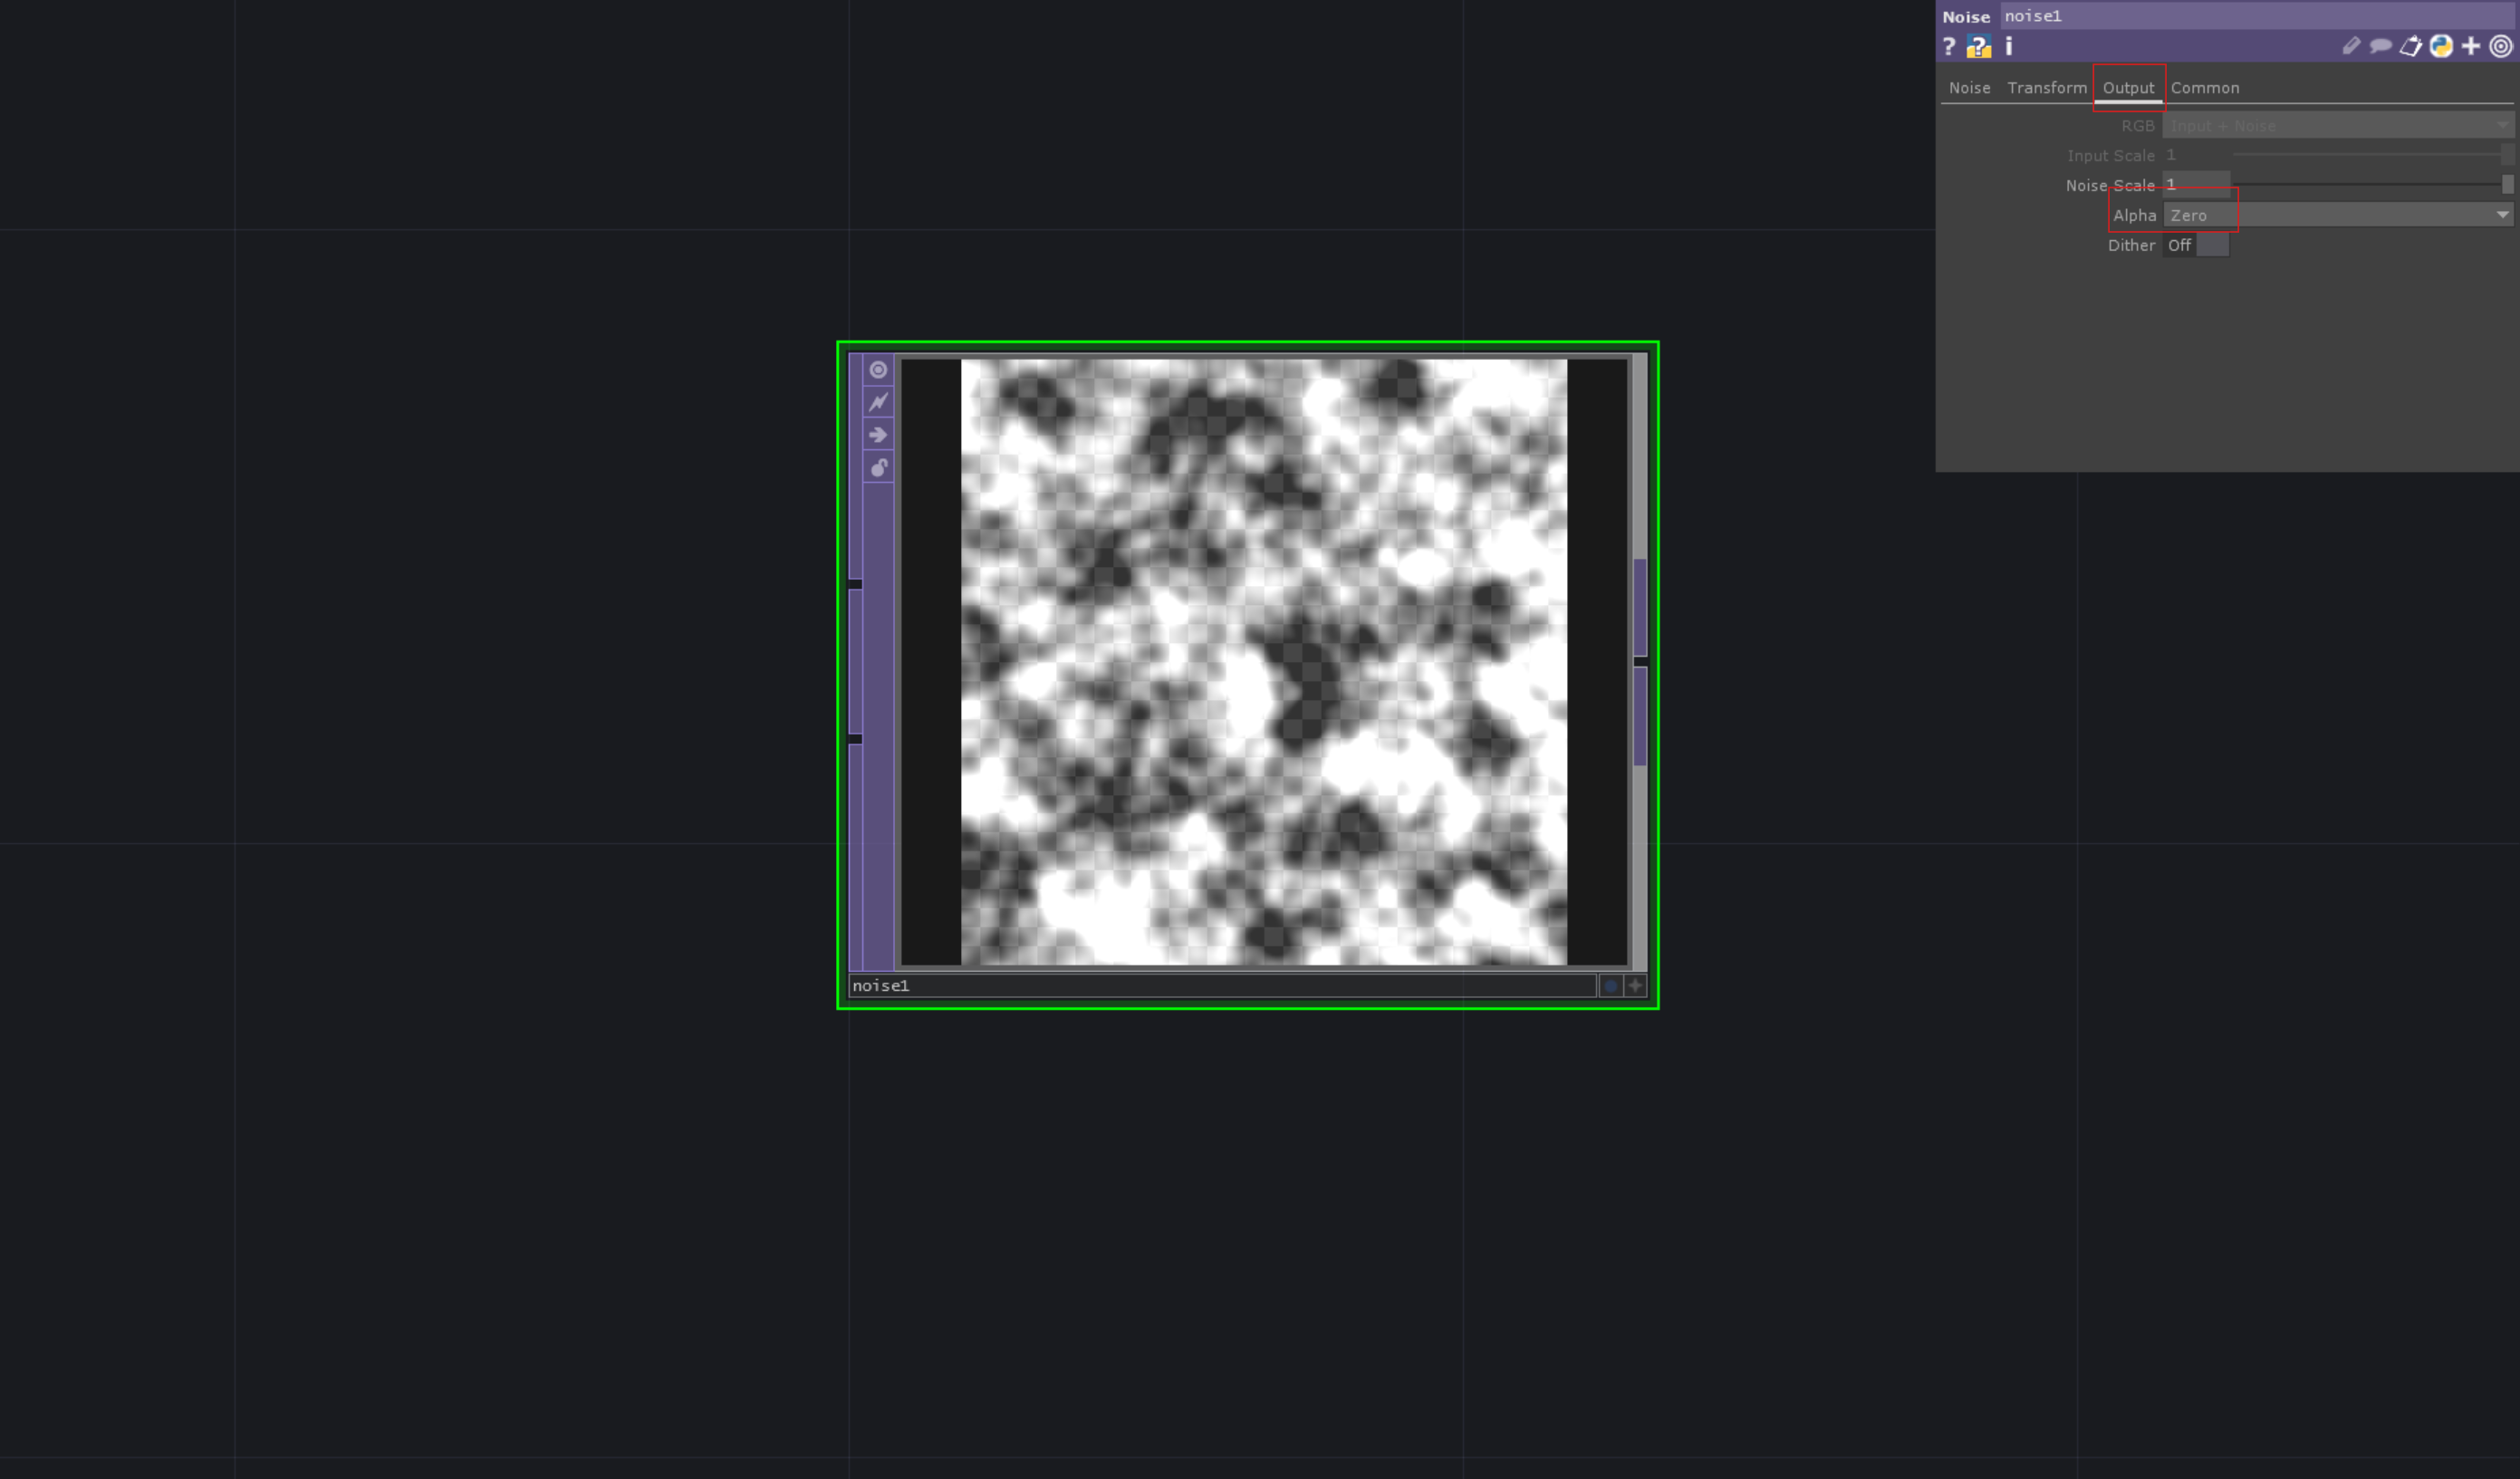
Task: Click the view/reset icon in viewer
Action: point(877,370)
